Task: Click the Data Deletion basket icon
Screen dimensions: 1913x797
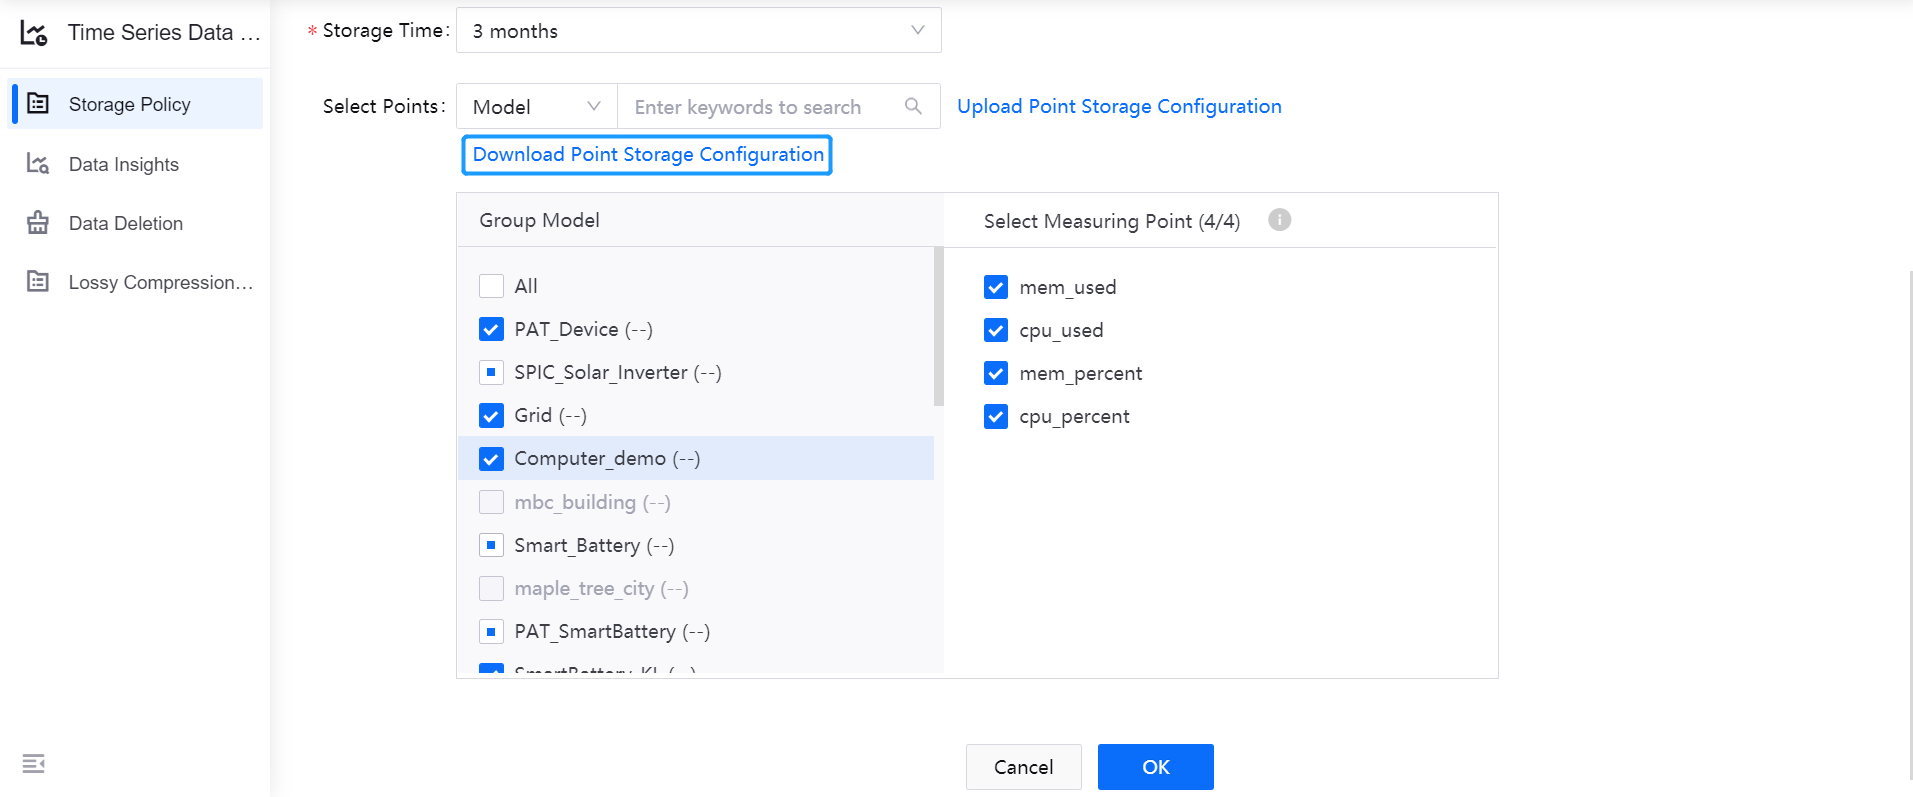Action: (x=38, y=223)
